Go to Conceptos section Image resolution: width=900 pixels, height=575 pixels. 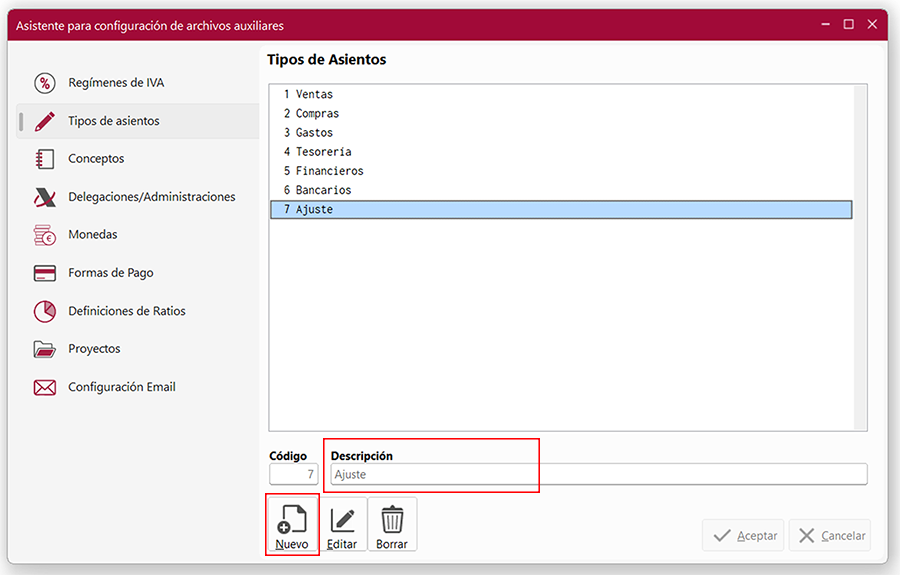[x=138, y=159]
